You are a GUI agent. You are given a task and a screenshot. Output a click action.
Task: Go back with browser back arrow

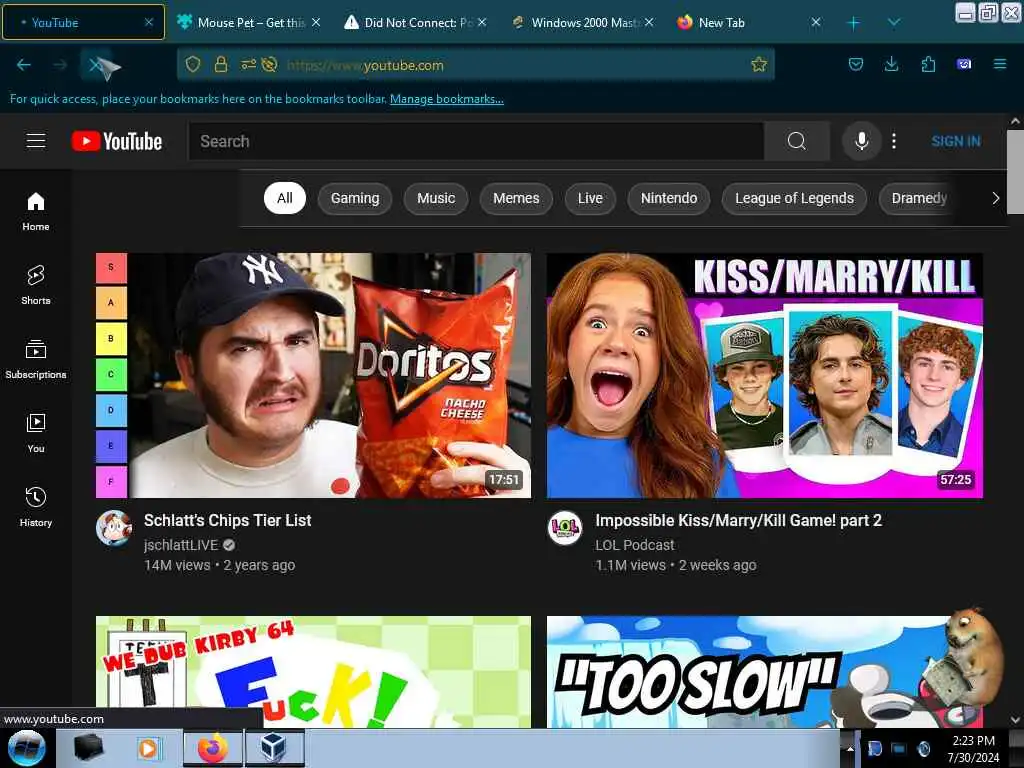tap(24, 65)
